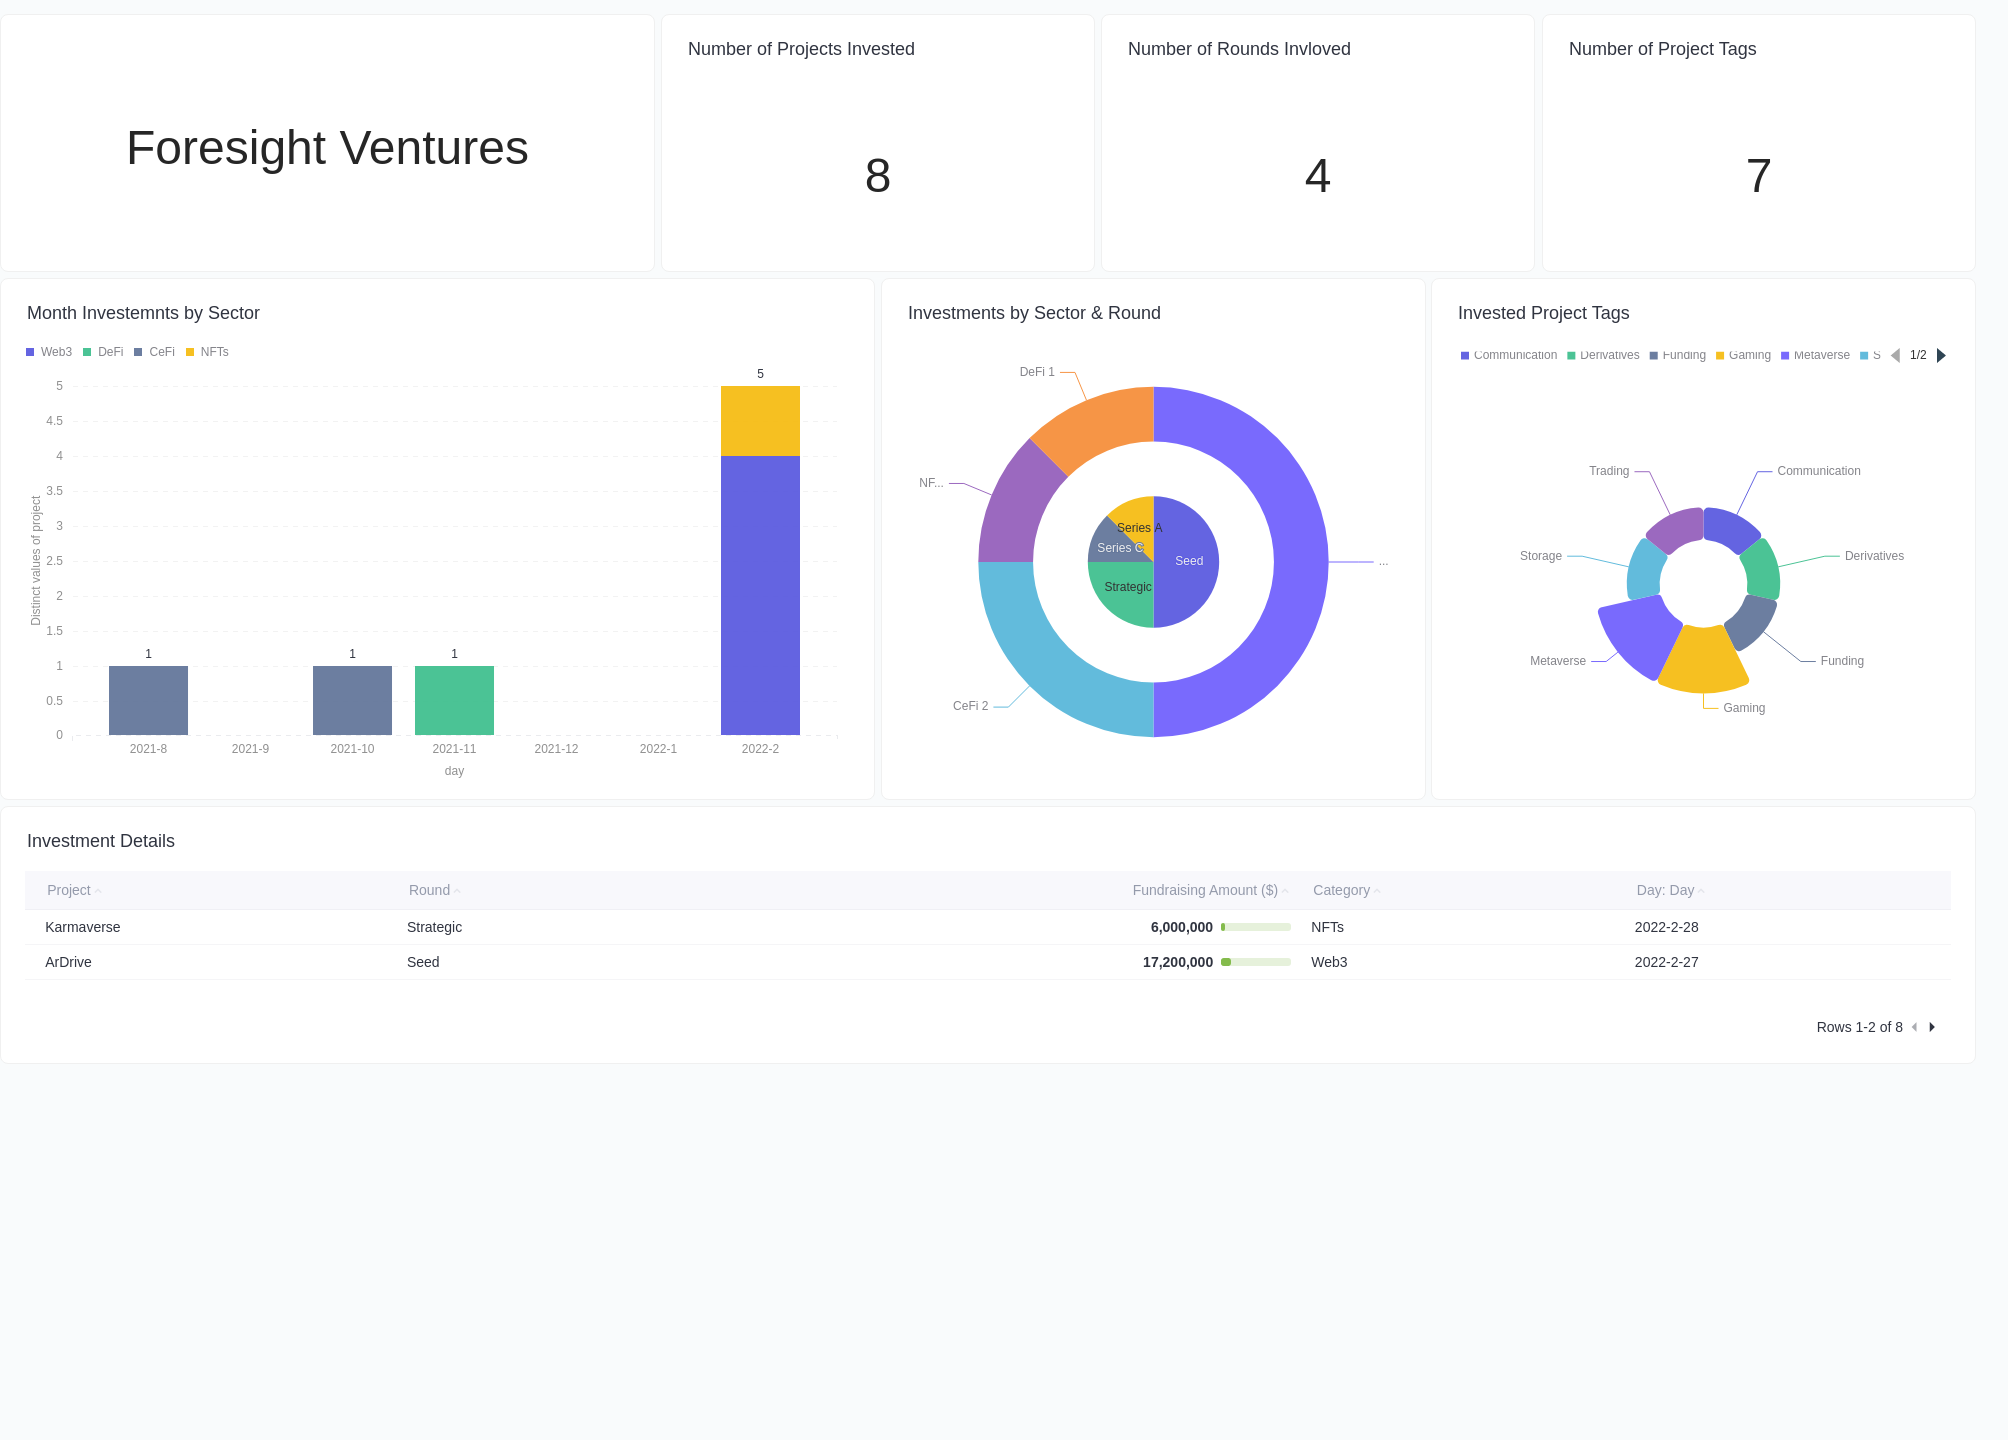Image resolution: width=2008 pixels, height=1440 pixels.
Task: Click the Number of Projects Invested value 8
Action: click(x=877, y=176)
